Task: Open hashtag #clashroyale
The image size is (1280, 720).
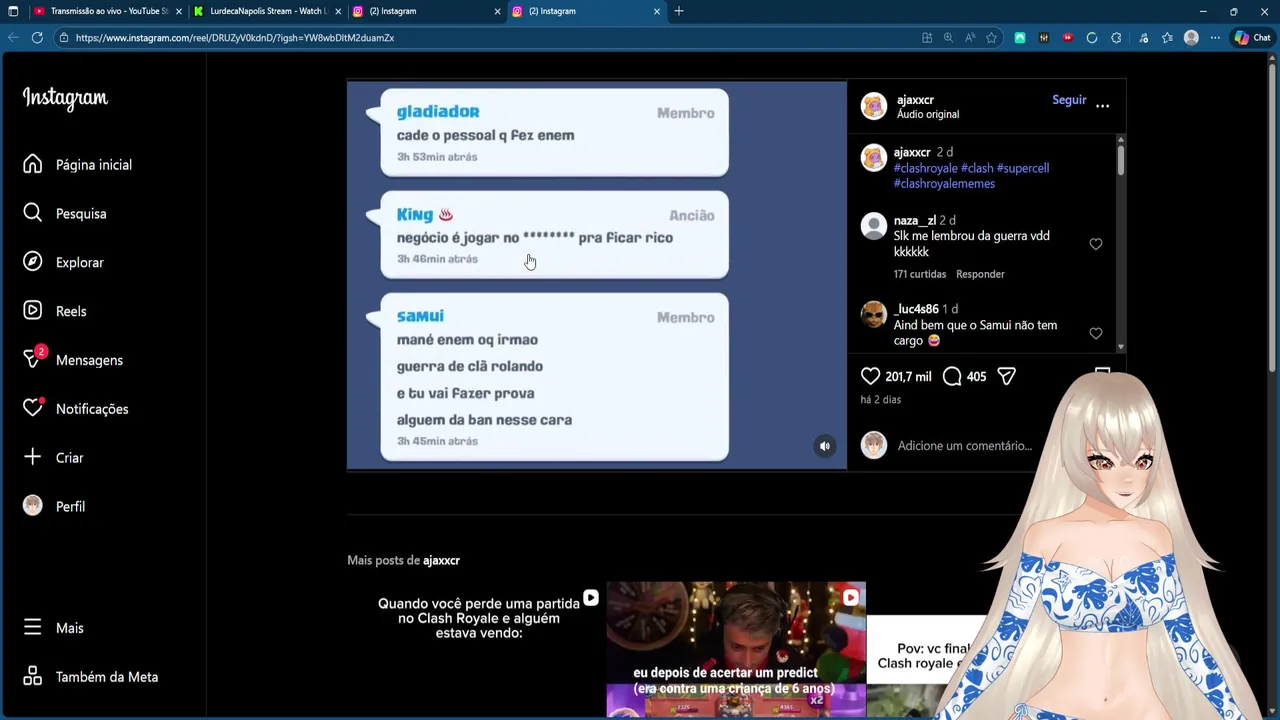Action: pos(926,168)
